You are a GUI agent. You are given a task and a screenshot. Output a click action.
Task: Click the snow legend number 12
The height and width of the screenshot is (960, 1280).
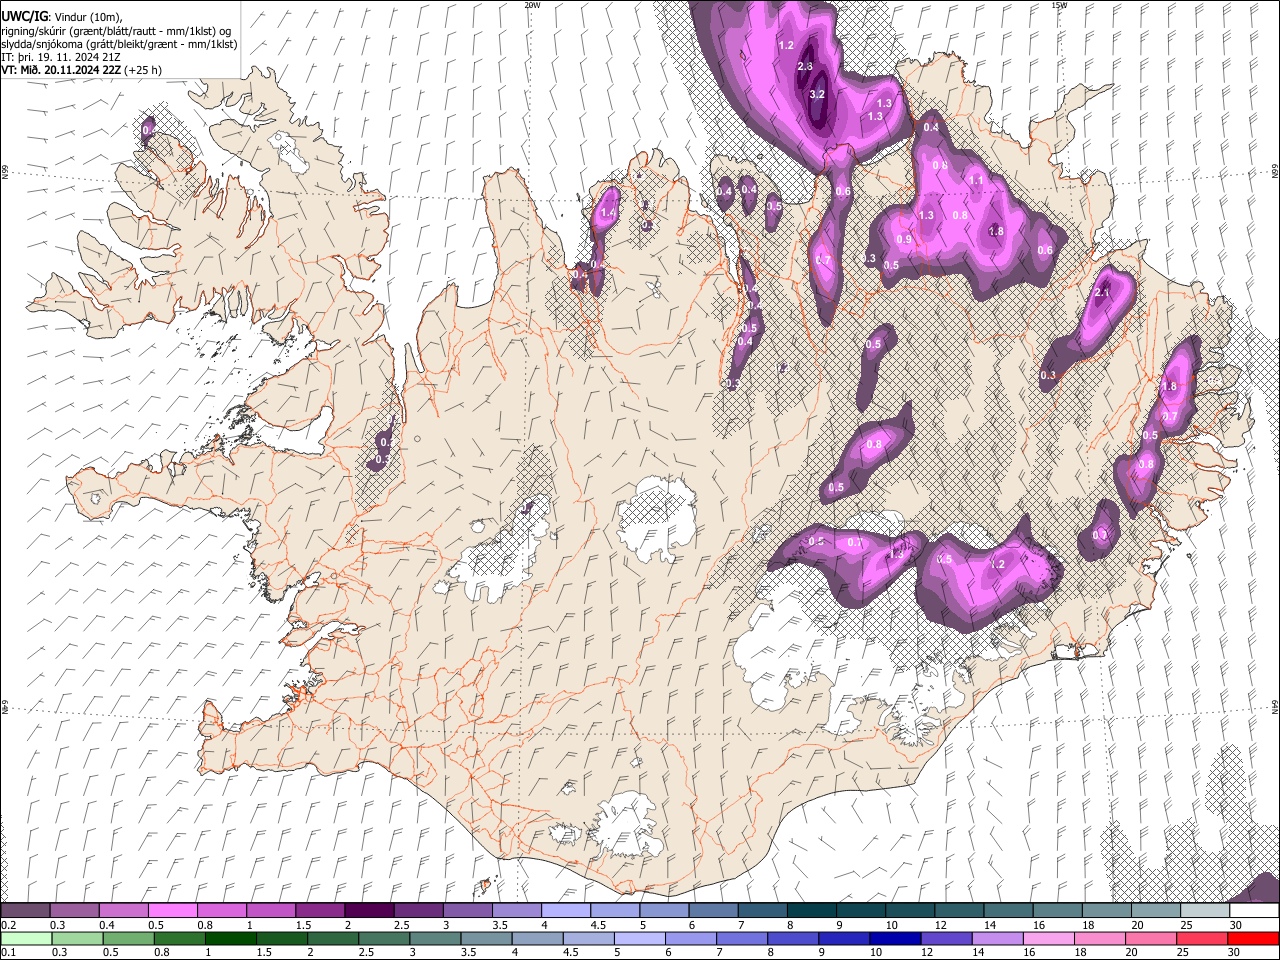(x=940, y=925)
